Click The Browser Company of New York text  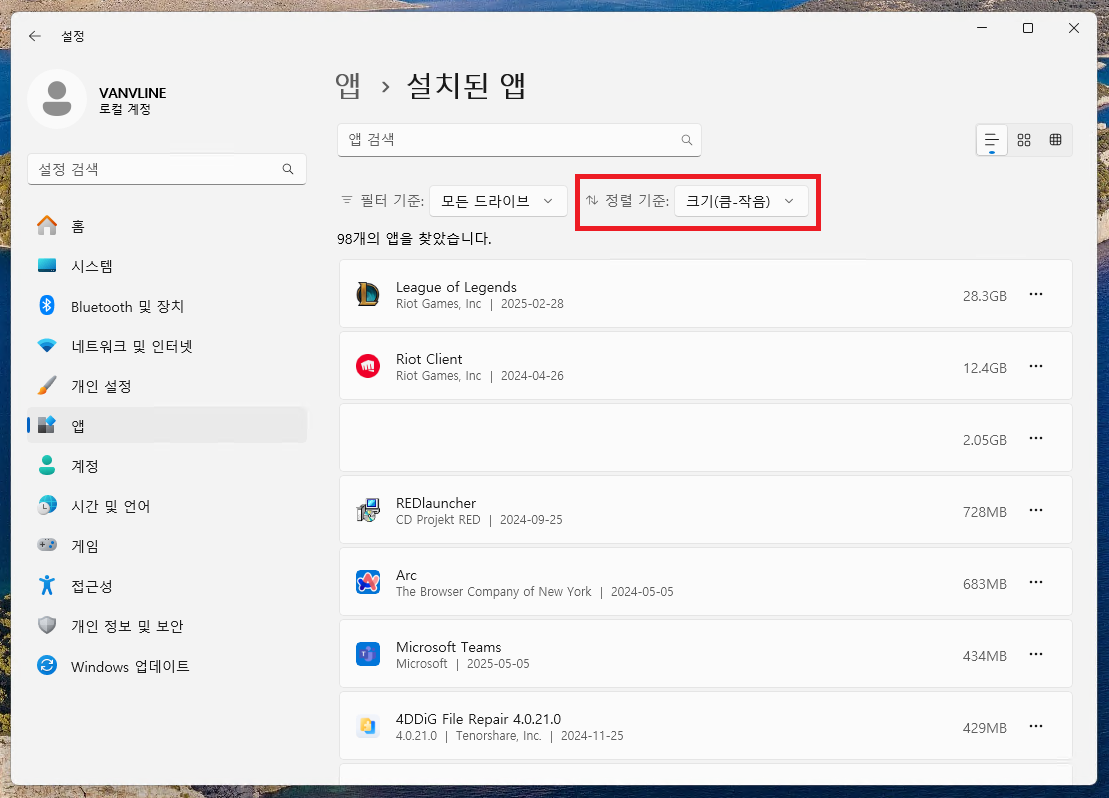494,592
